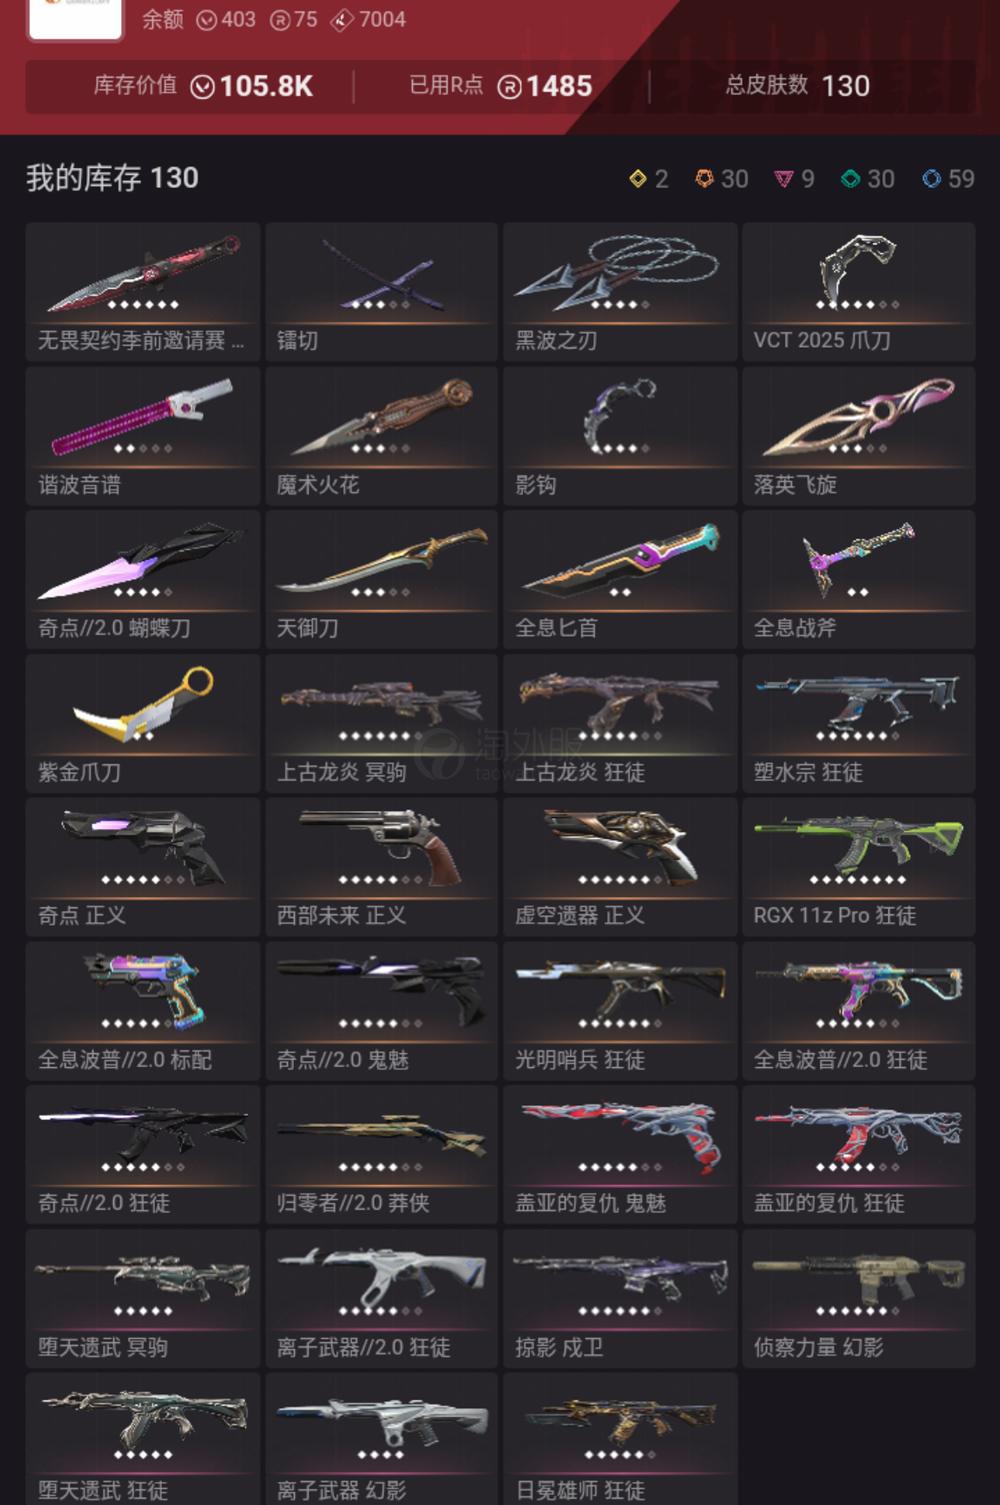Filter by green diamond rarity icon
The width and height of the screenshot is (1000, 1505).
coord(851,179)
